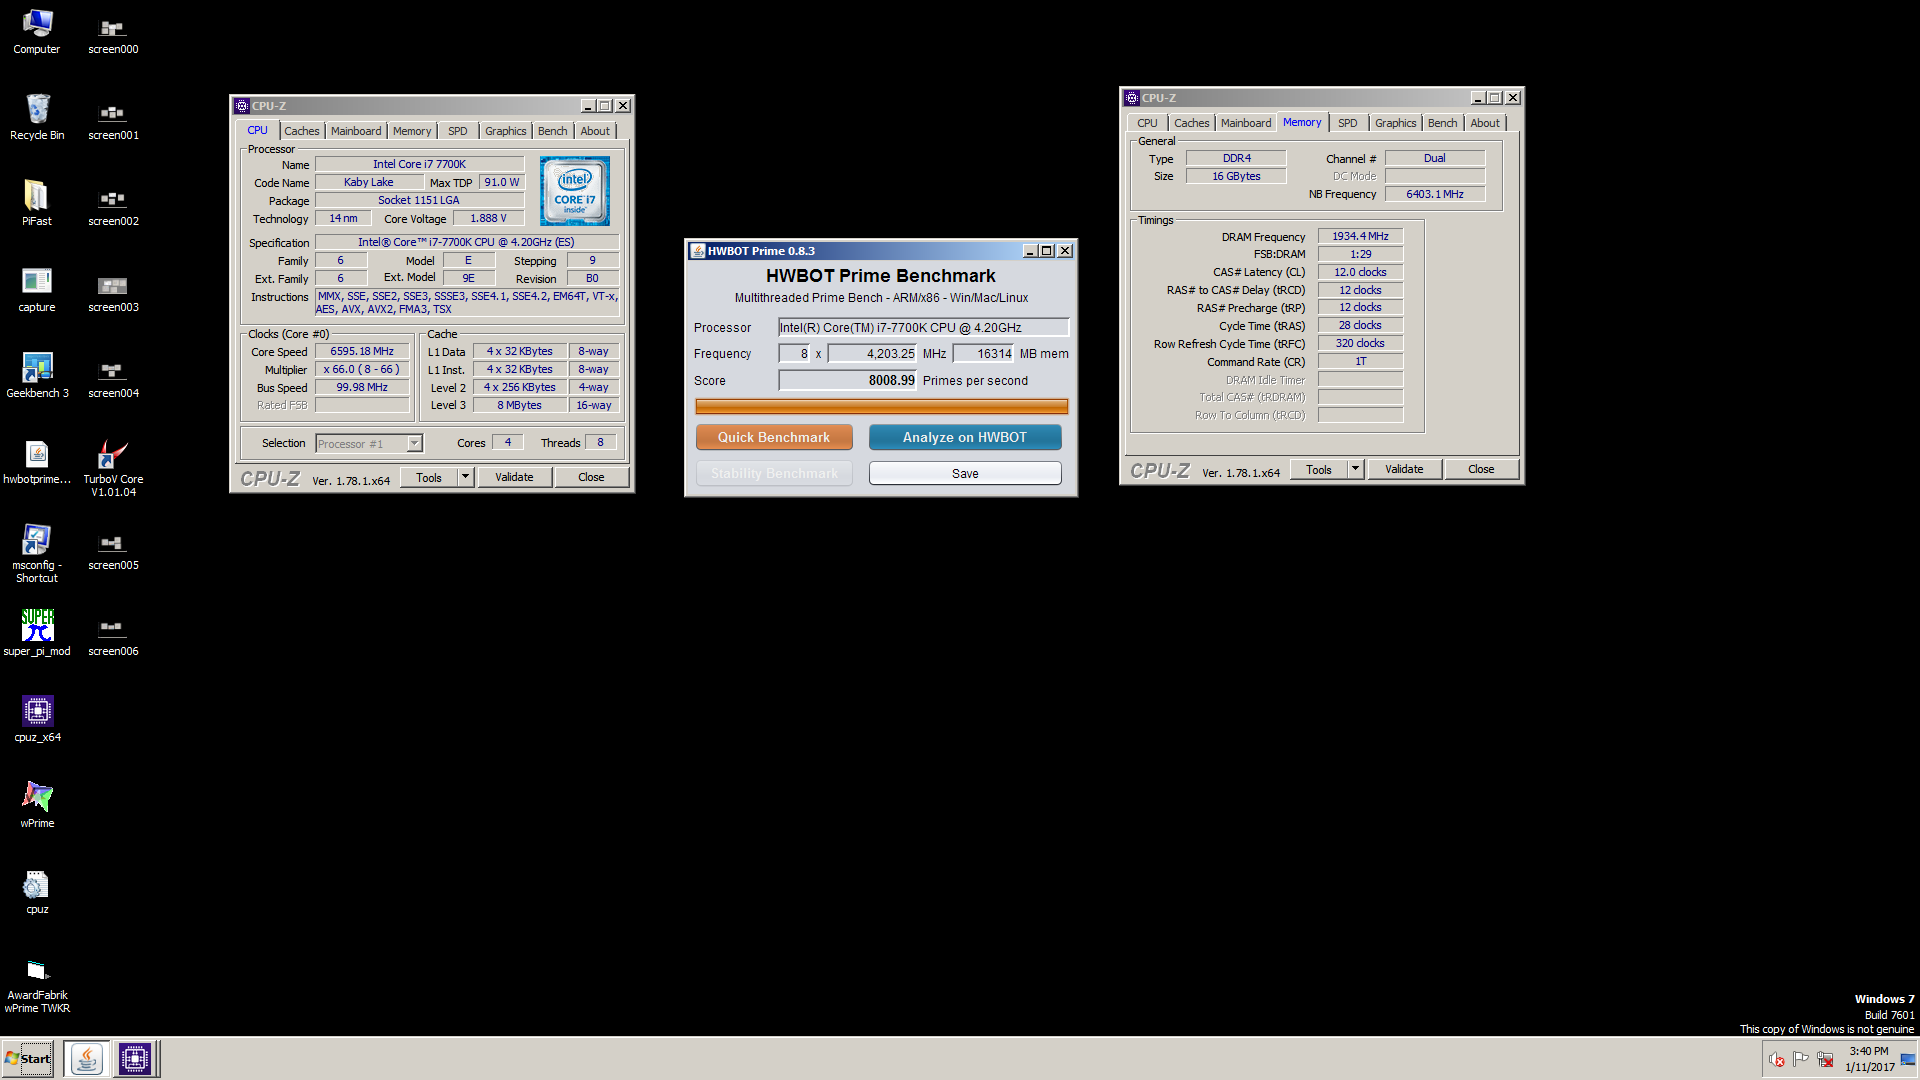Screen dimensions: 1920x1080
Task: Launch TurboV Core V1.01.04 icon
Action: [x=113, y=467]
